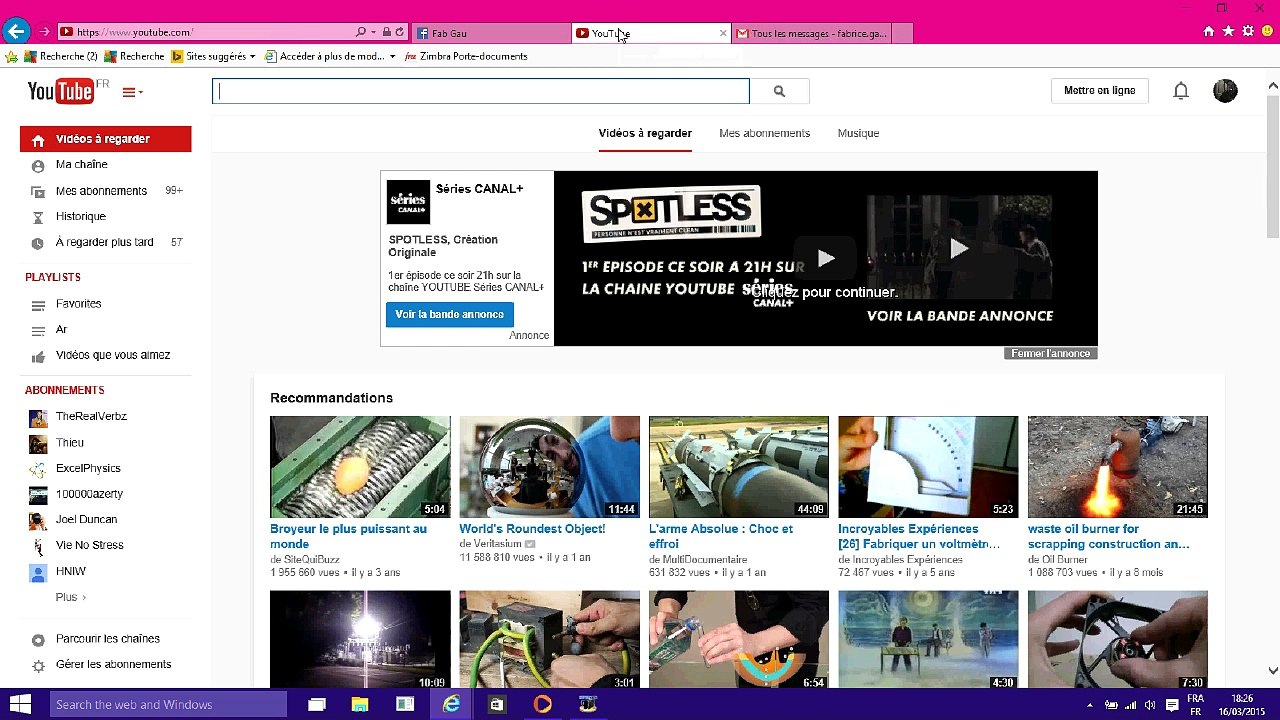Click the volume icon in system tray

coord(1149,705)
